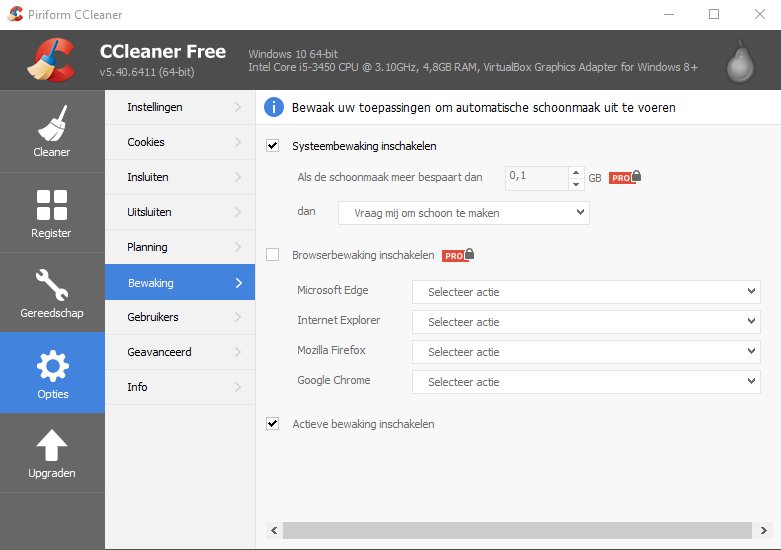Click the Upgraden arrow icon
This screenshot has height=550, width=781.
click(52, 452)
